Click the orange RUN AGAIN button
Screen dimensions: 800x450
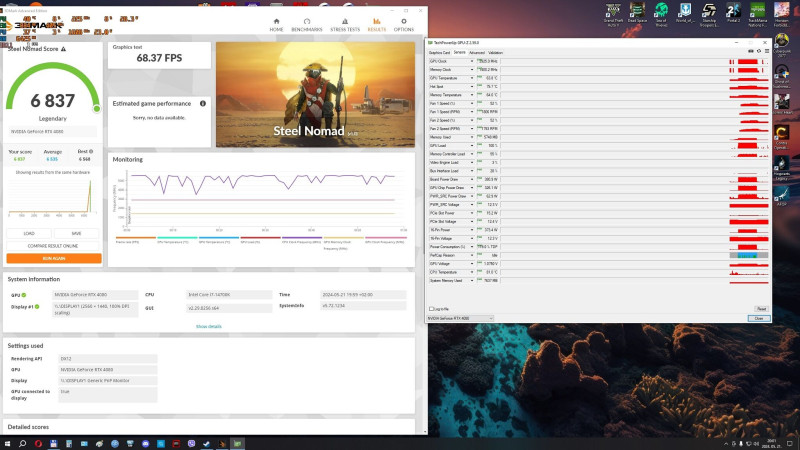click(x=54, y=258)
